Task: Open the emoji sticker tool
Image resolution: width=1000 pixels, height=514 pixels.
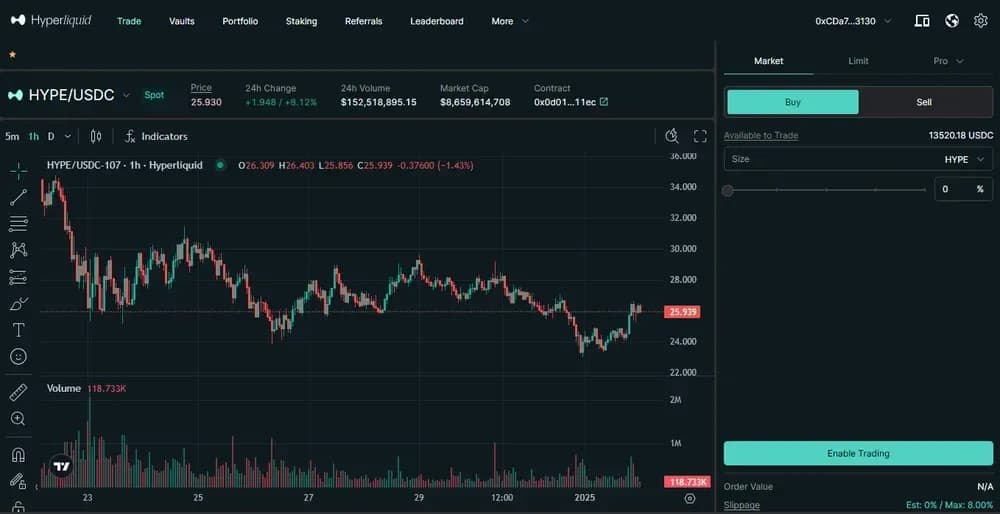Action: pos(18,356)
